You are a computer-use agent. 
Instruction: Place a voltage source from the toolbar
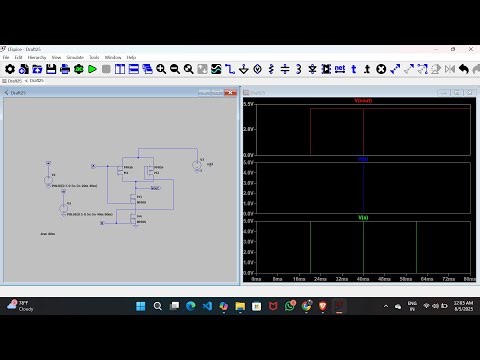(257, 69)
